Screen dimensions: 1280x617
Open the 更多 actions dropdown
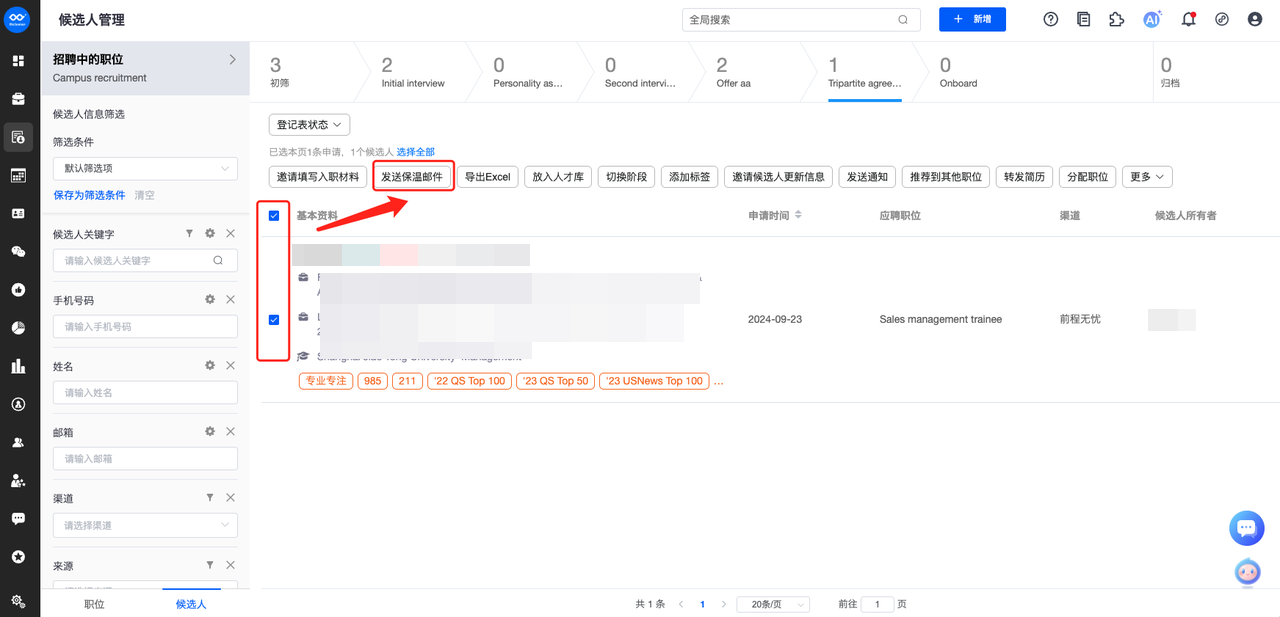1147,177
